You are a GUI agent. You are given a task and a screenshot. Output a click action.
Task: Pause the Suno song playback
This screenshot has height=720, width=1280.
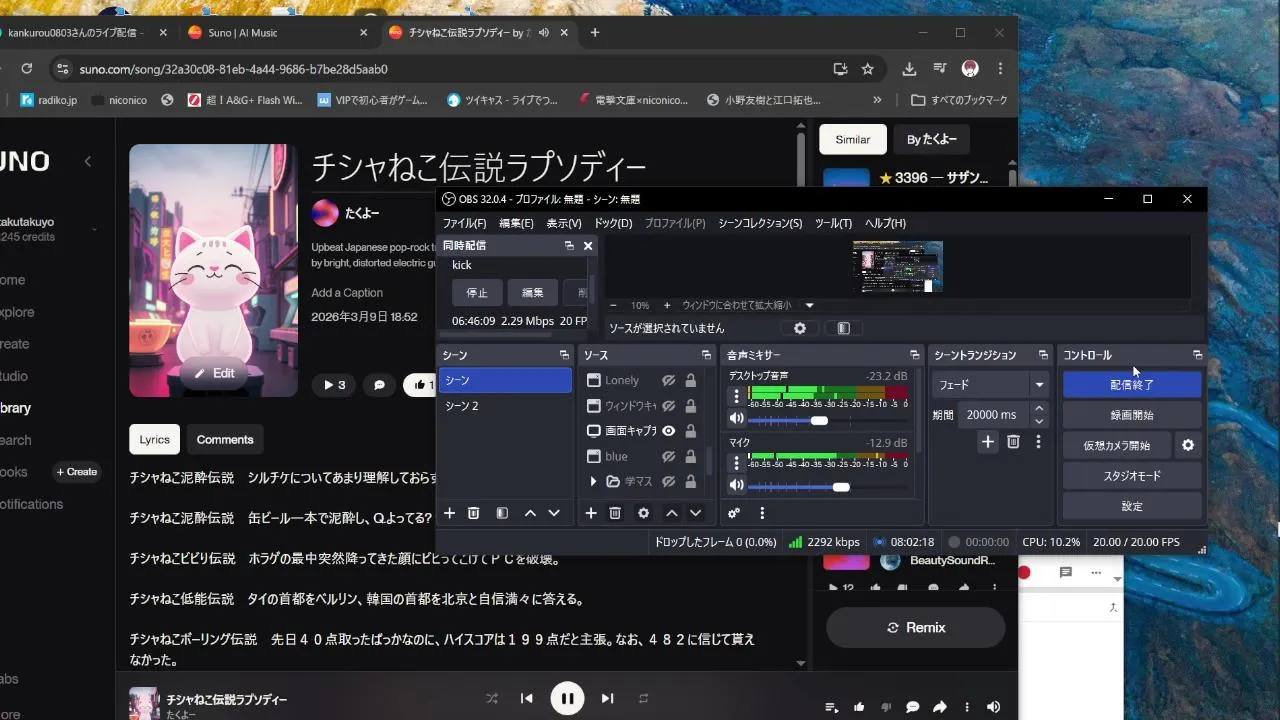(567, 698)
